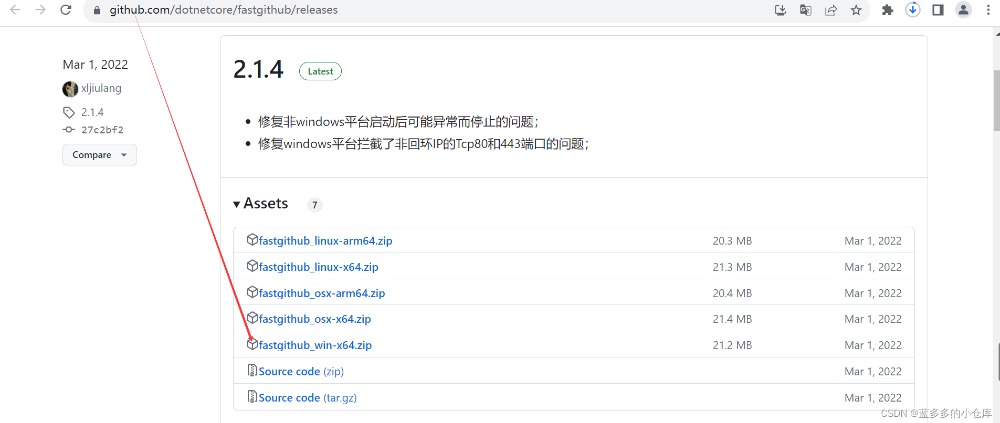
Task: Download Source code (tar.gz)
Action: coord(307,397)
